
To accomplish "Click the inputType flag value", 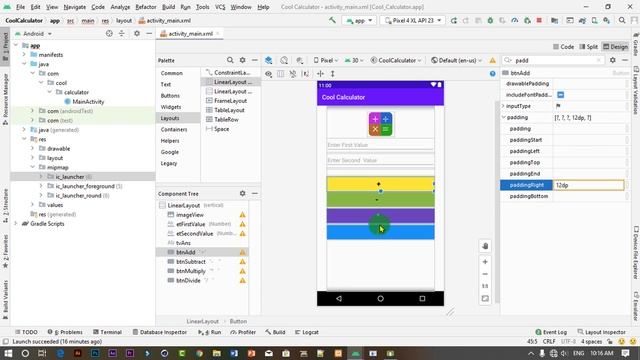I will pyautogui.click(x=558, y=106).
